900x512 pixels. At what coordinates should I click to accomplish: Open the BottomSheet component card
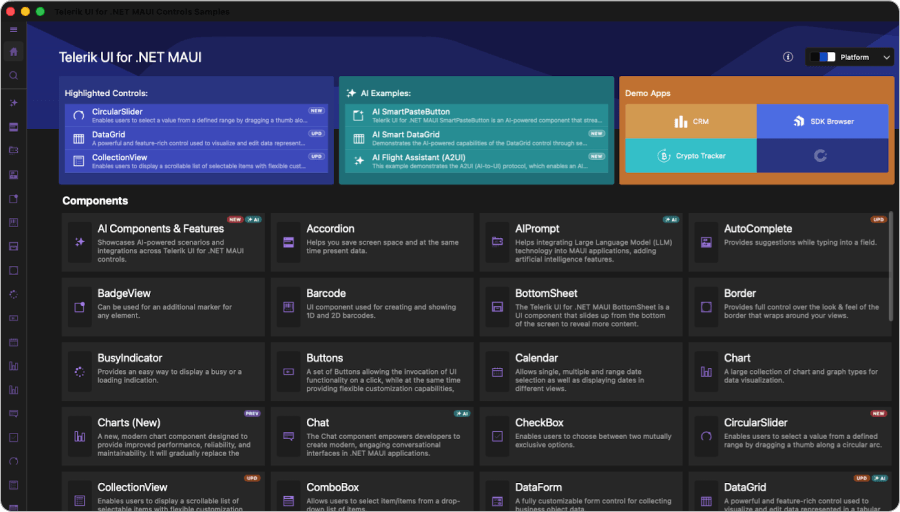pos(581,307)
